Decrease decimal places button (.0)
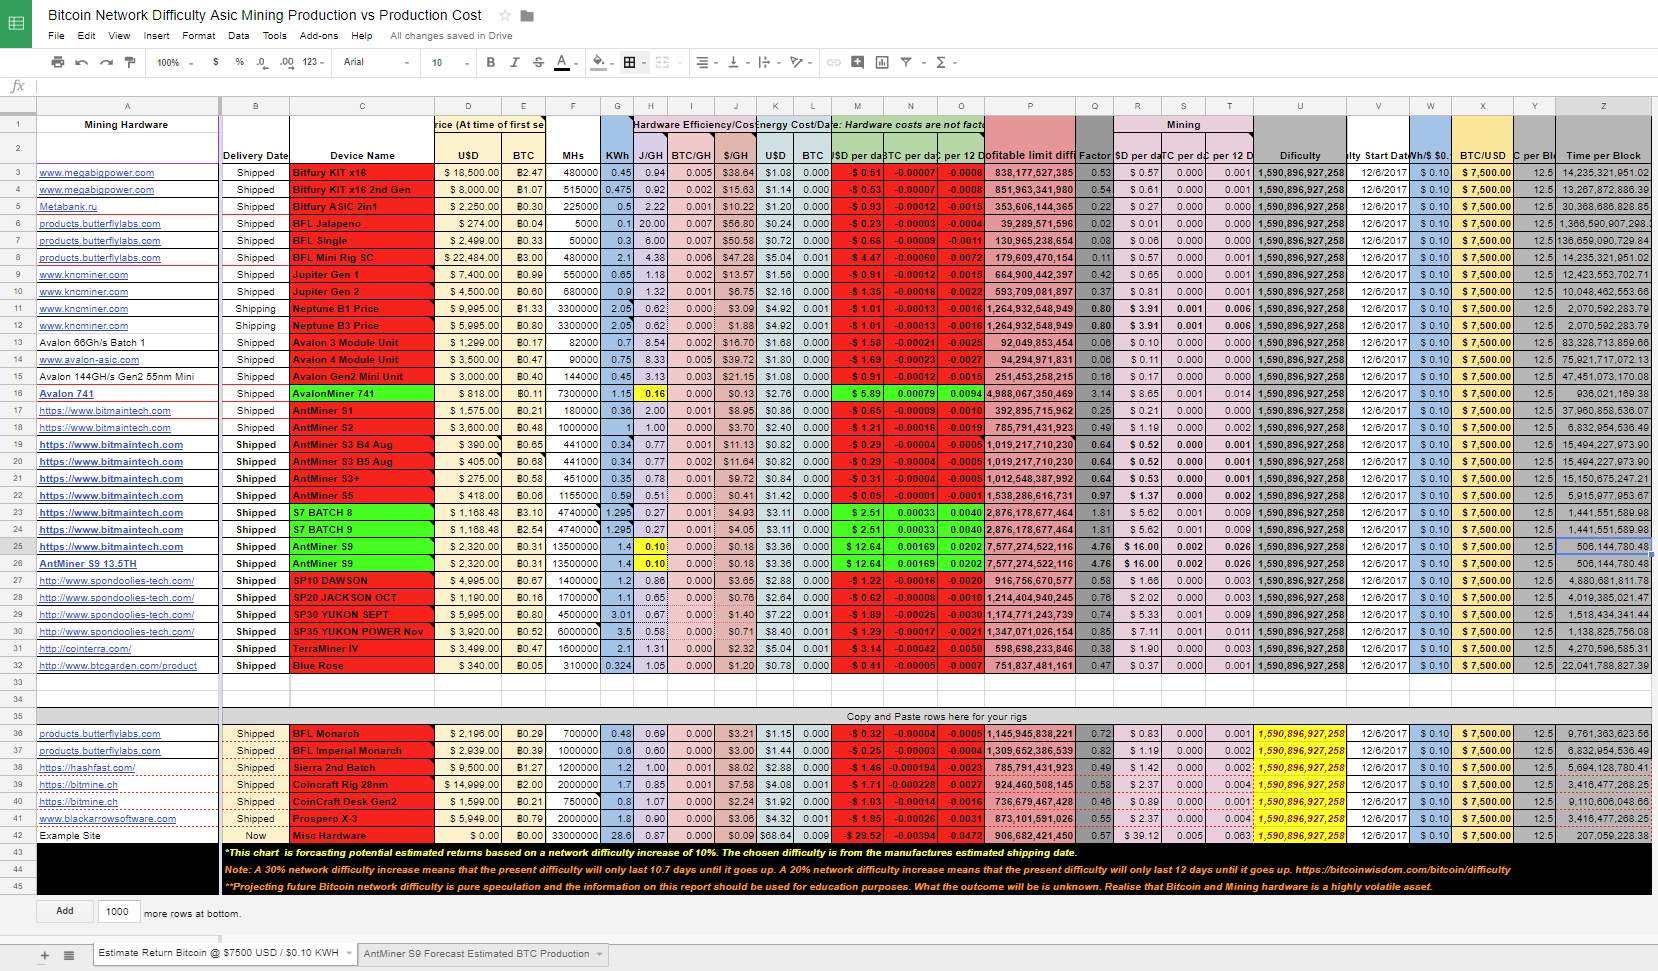1658x971 pixels. [262, 62]
